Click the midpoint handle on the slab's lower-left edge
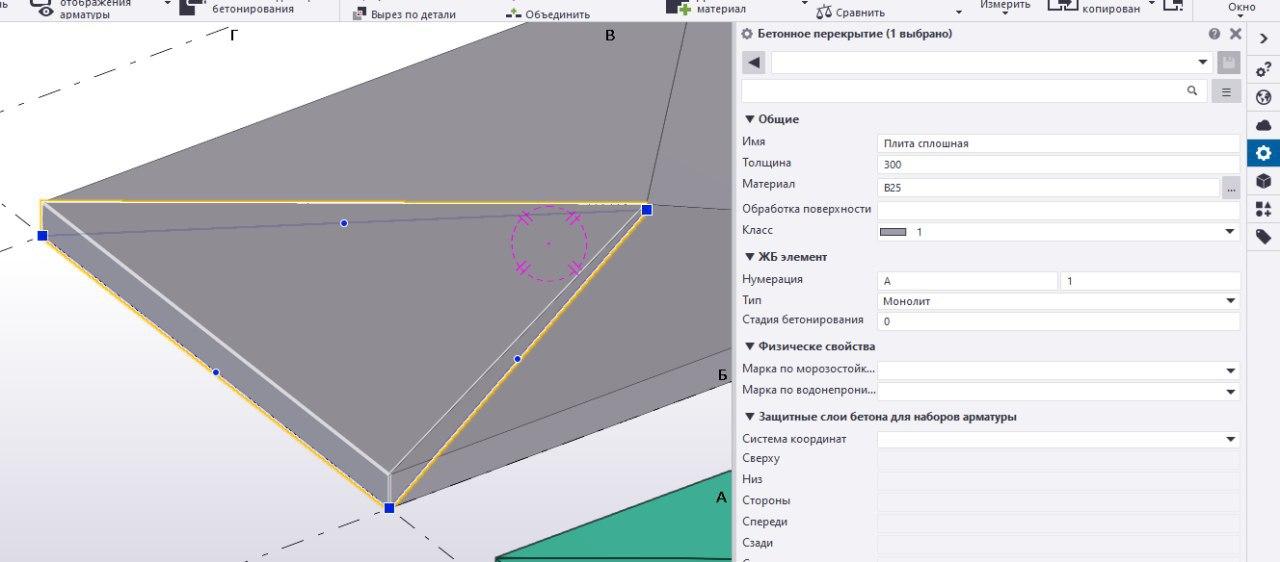The height and width of the screenshot is (562, 1280). pyautogui.click(x=216, y=372)
